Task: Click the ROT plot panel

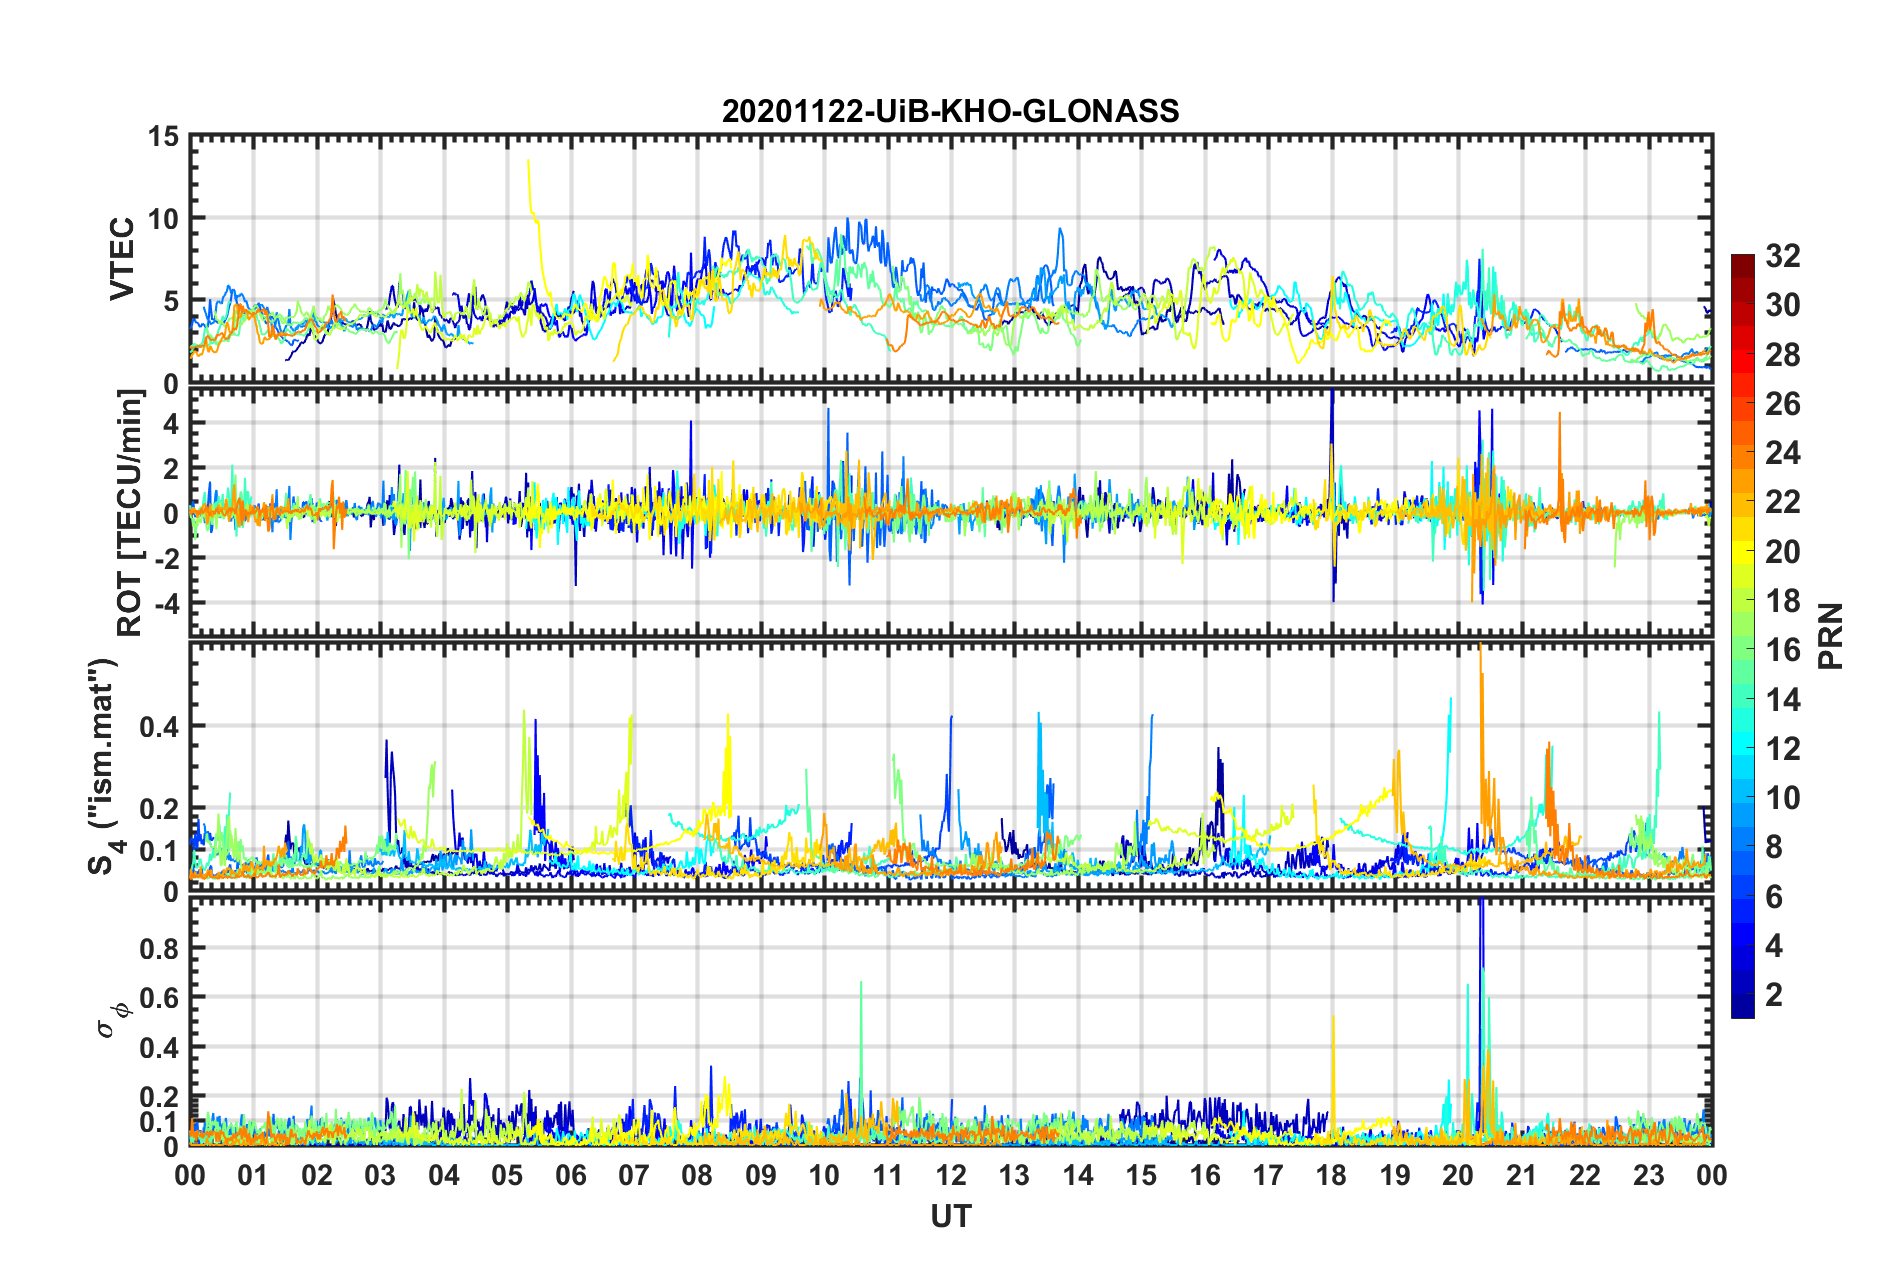Action: 951,513
